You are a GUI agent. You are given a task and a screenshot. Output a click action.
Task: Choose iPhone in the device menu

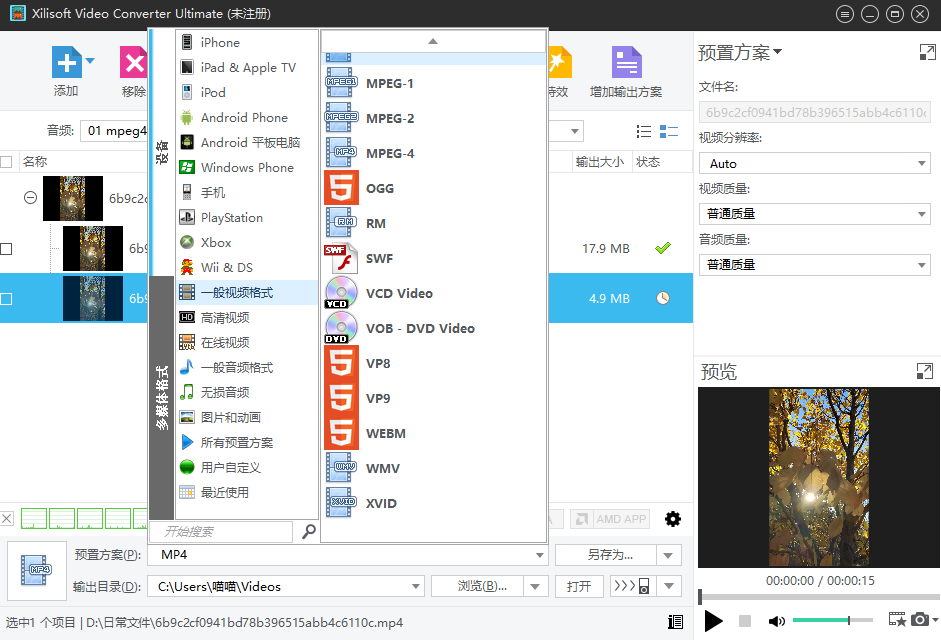click(x=221, y=41)
